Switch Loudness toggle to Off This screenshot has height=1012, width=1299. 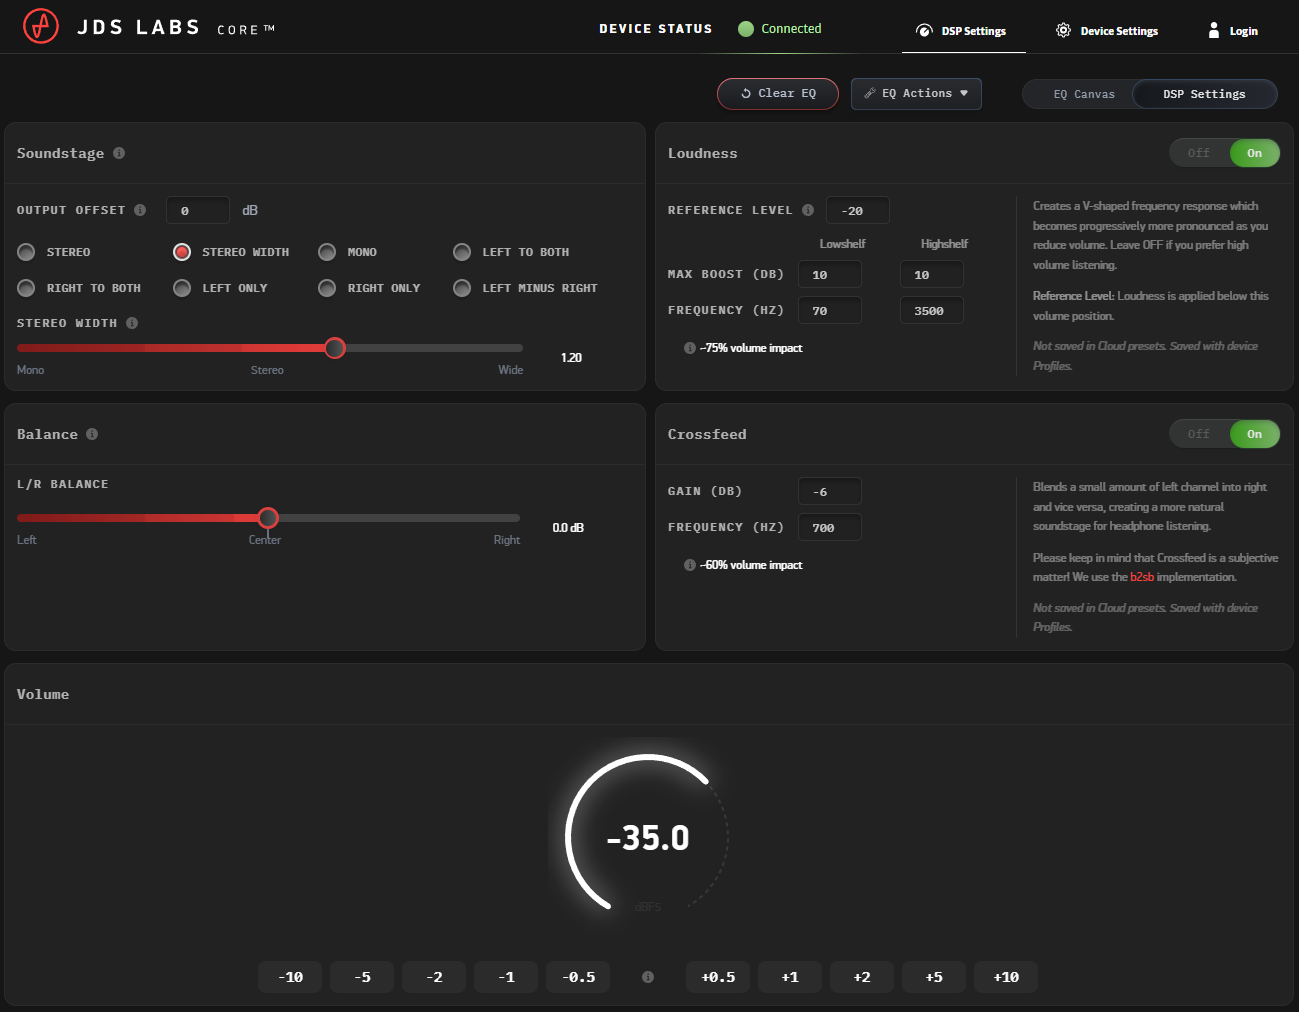click(1198, 153)
